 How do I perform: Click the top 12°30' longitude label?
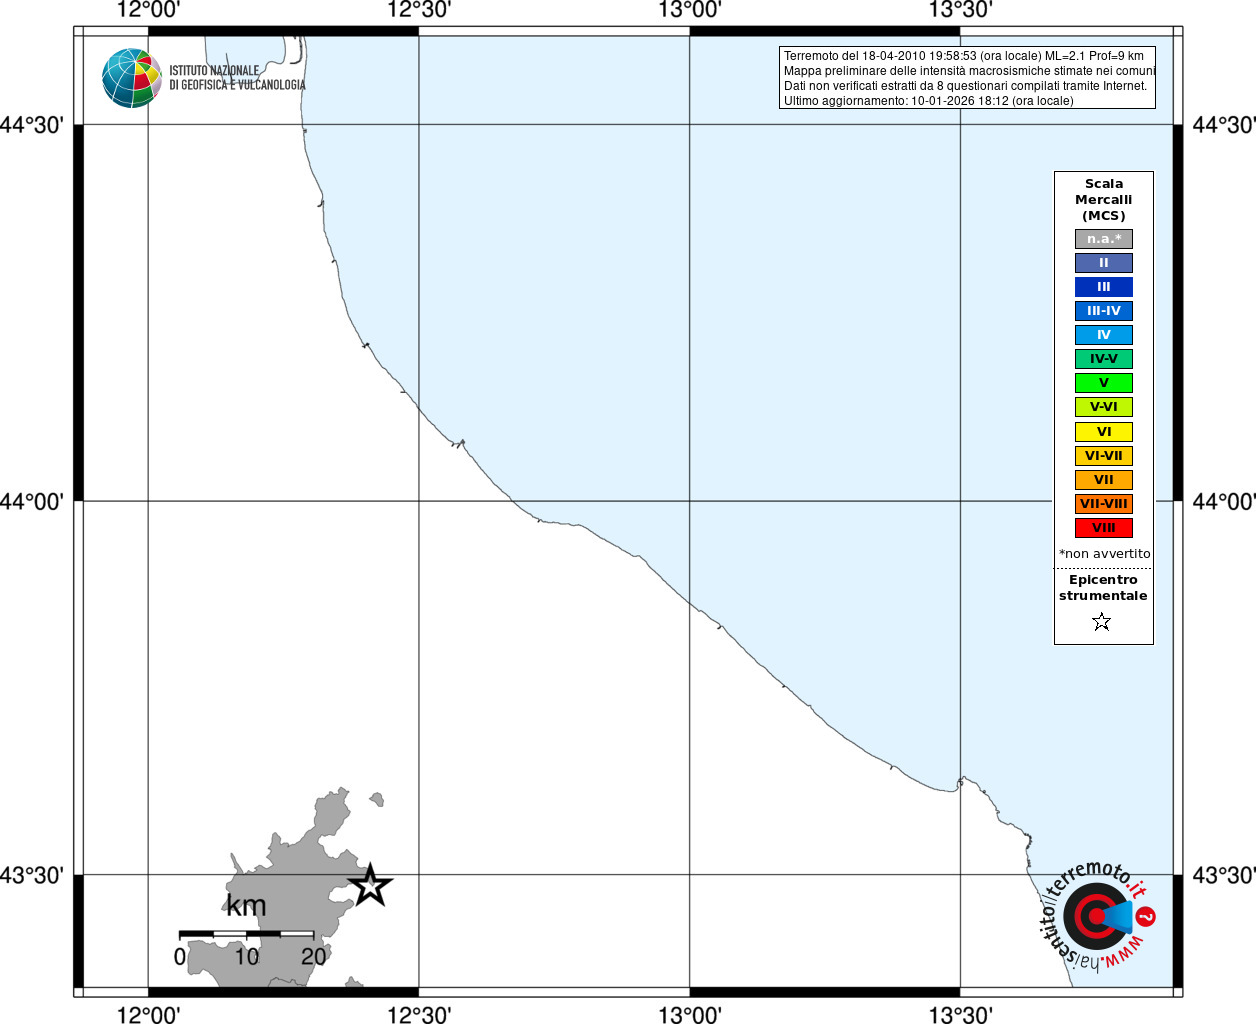[x=419, y=11]
